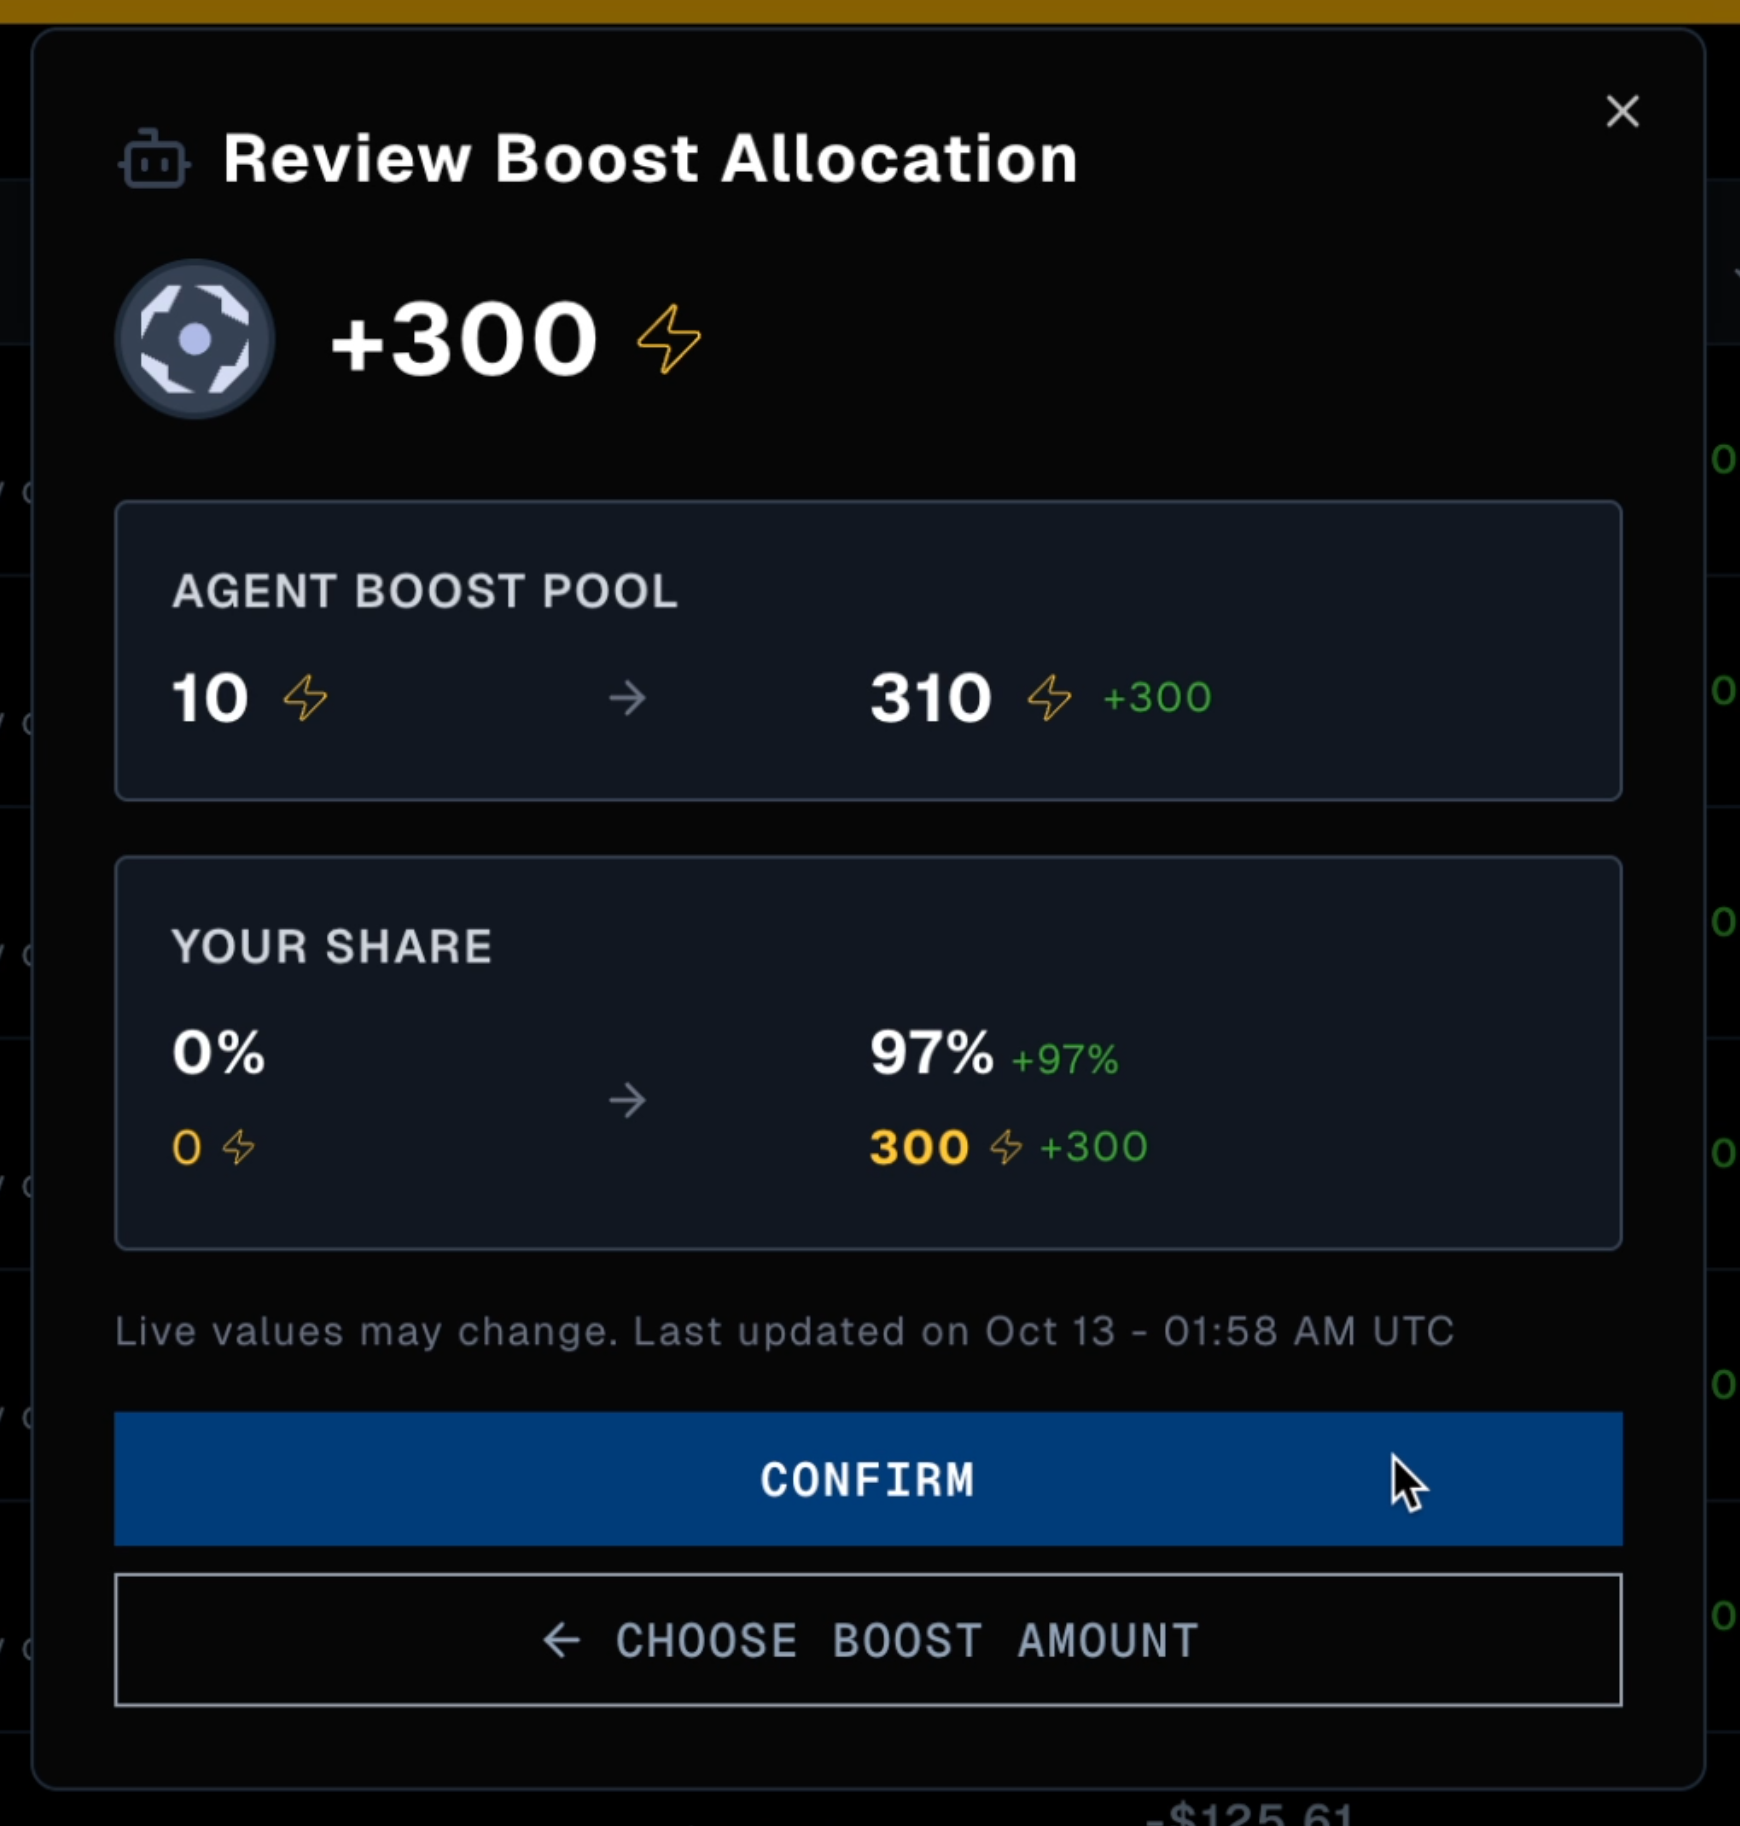Click the YOUR SHARE label
The image size is (1740, 1826).
332,946
